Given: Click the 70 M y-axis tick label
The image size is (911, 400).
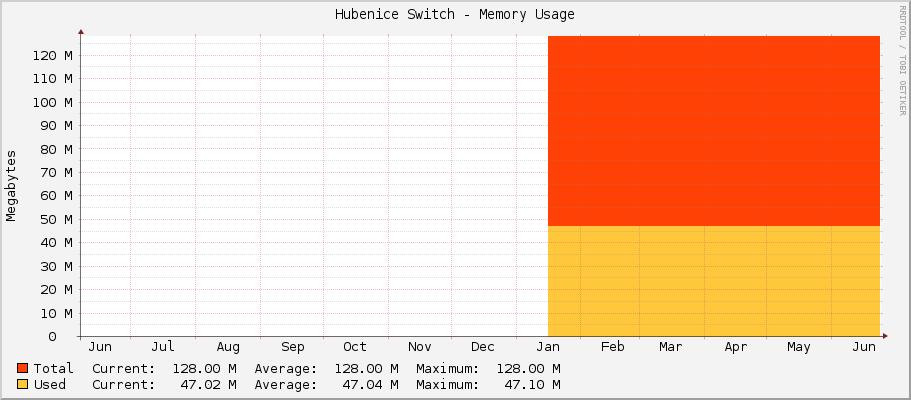Looking at the screenshot, I should [57, 173].
